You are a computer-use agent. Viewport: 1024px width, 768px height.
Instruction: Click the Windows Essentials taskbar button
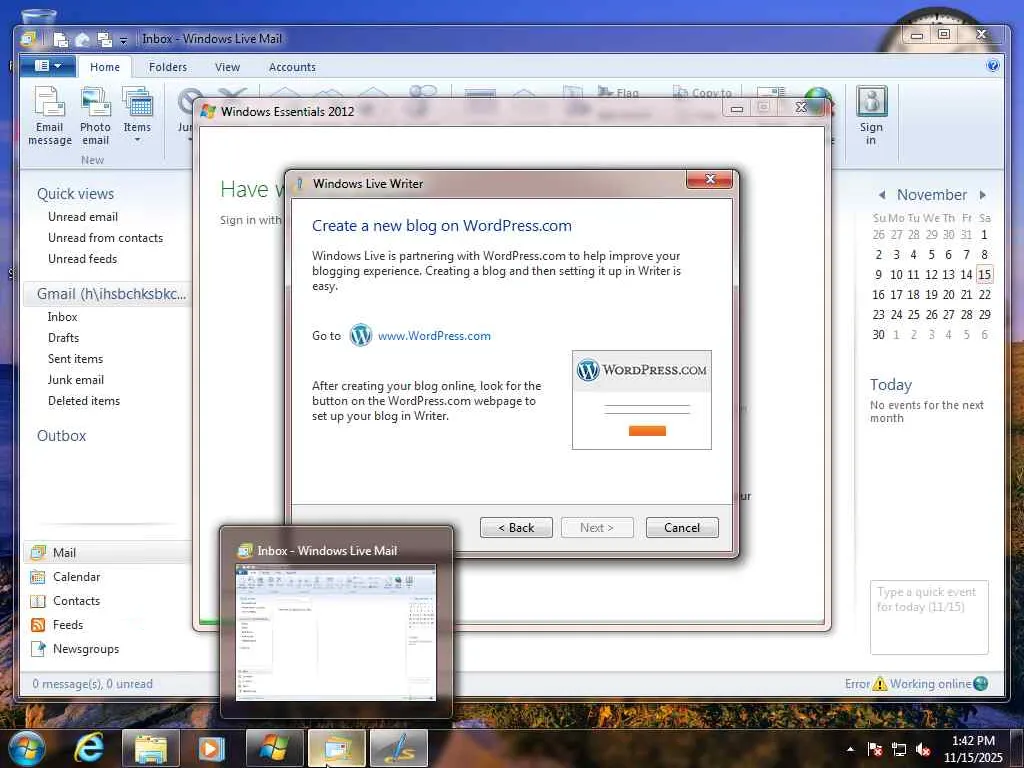pyautogui.click(x=274, y=748)
